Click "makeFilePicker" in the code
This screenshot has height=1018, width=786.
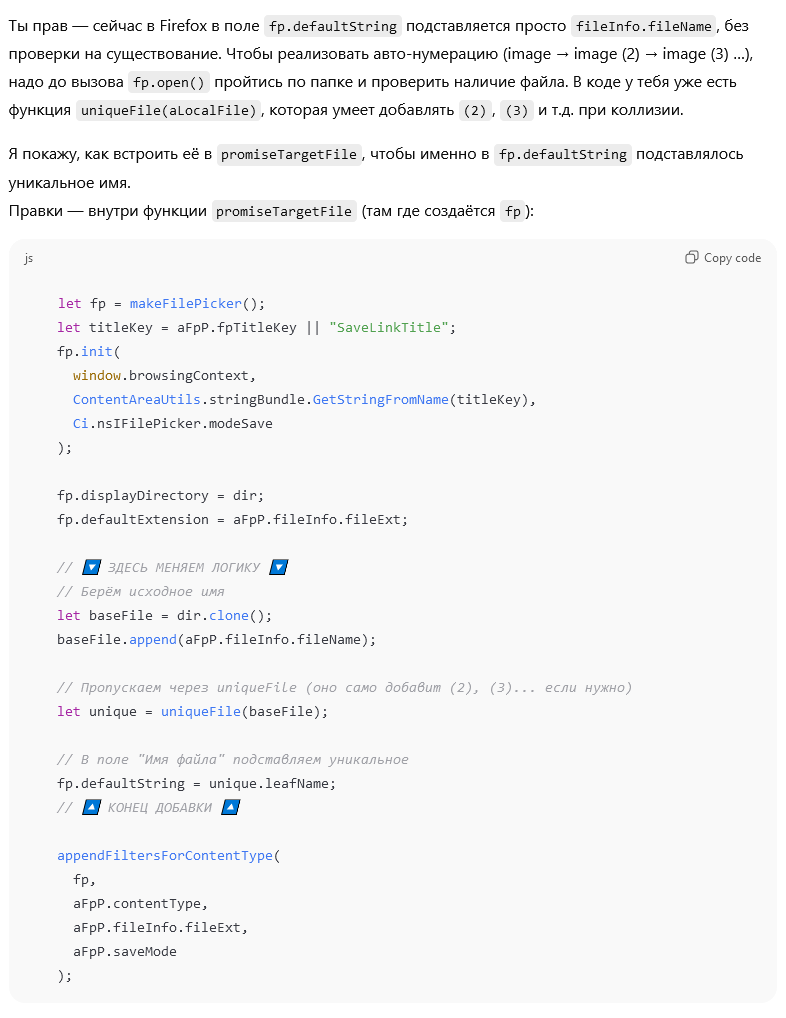[x=186, y=304]
